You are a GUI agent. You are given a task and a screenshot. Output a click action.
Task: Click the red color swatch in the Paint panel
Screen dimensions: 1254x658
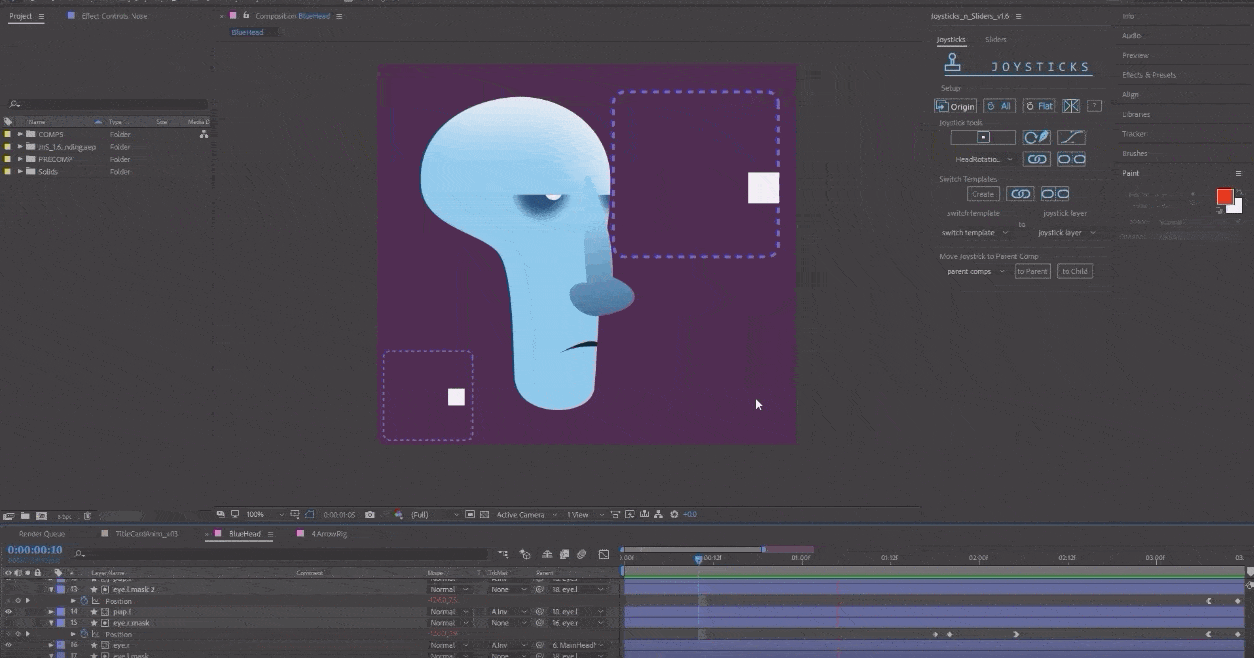[x=1224, y=197]
